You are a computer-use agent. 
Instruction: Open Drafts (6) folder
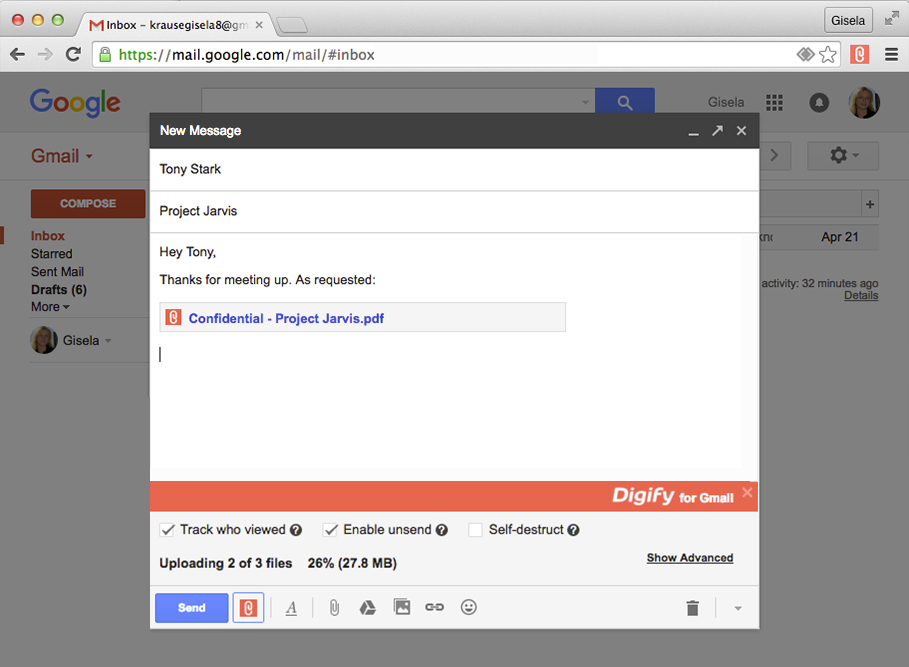tap(59, 290)
